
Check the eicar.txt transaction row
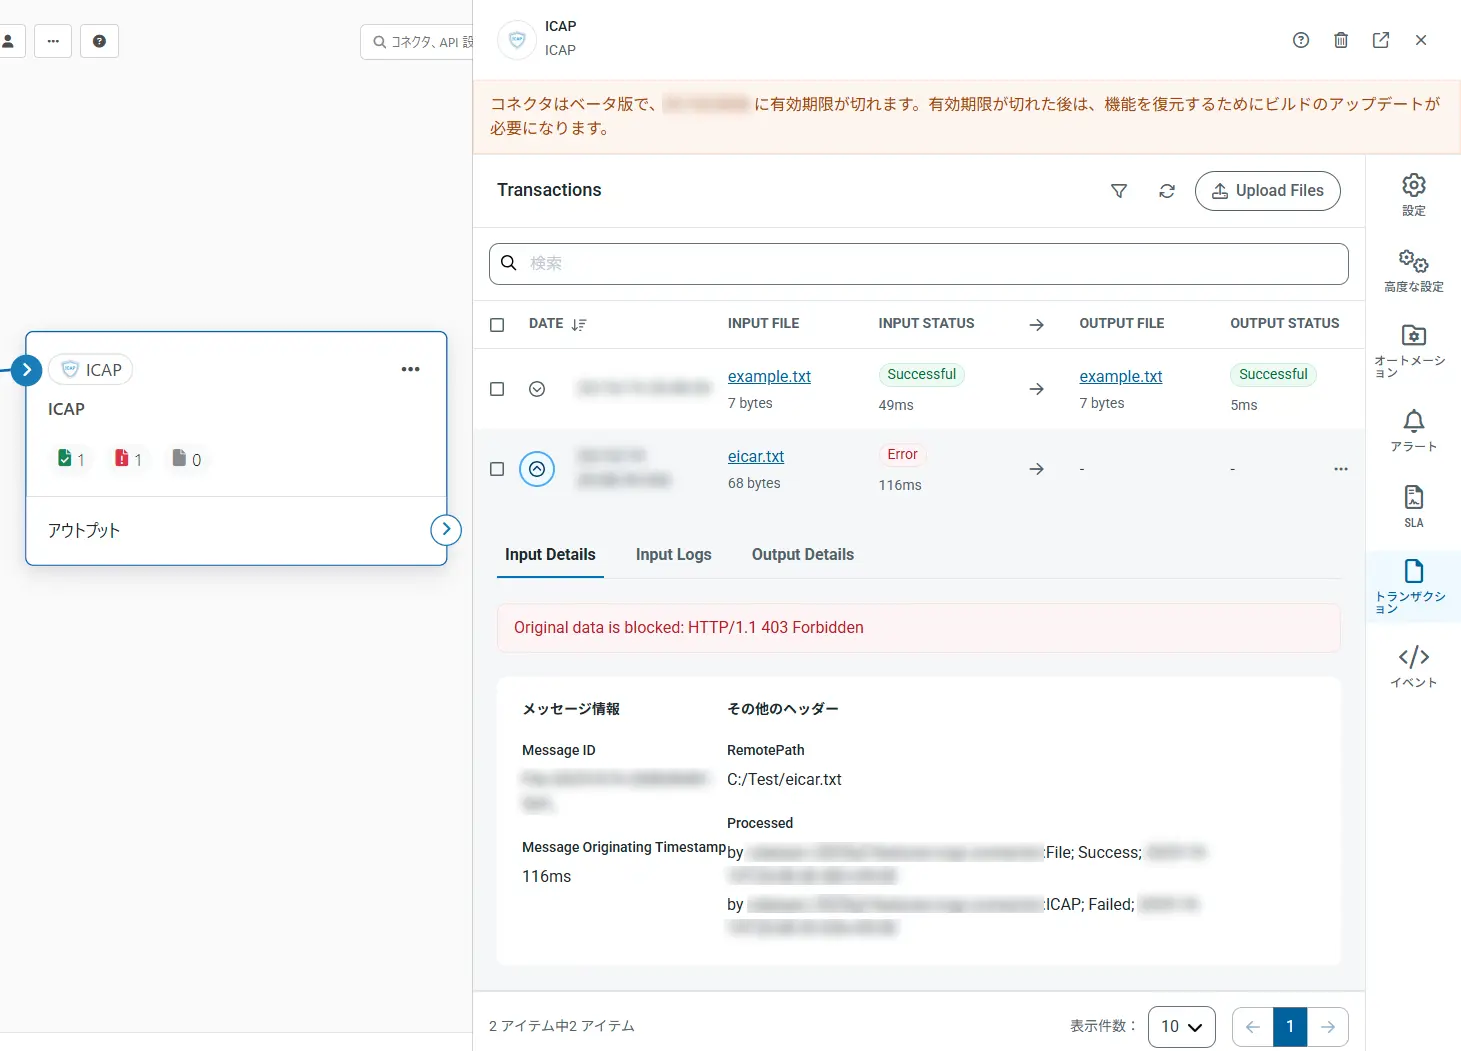point(497,469)
